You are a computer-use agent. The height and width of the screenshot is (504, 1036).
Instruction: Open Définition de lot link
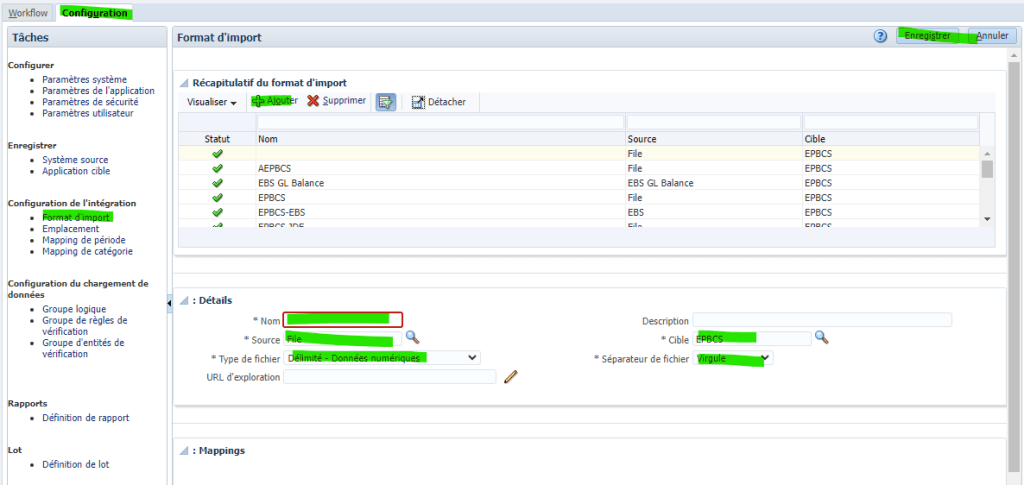click(76, 464)
